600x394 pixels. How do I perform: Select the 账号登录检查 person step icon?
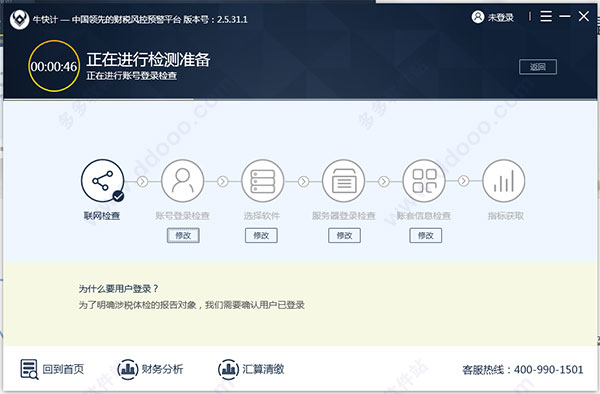tap(183, 181)
